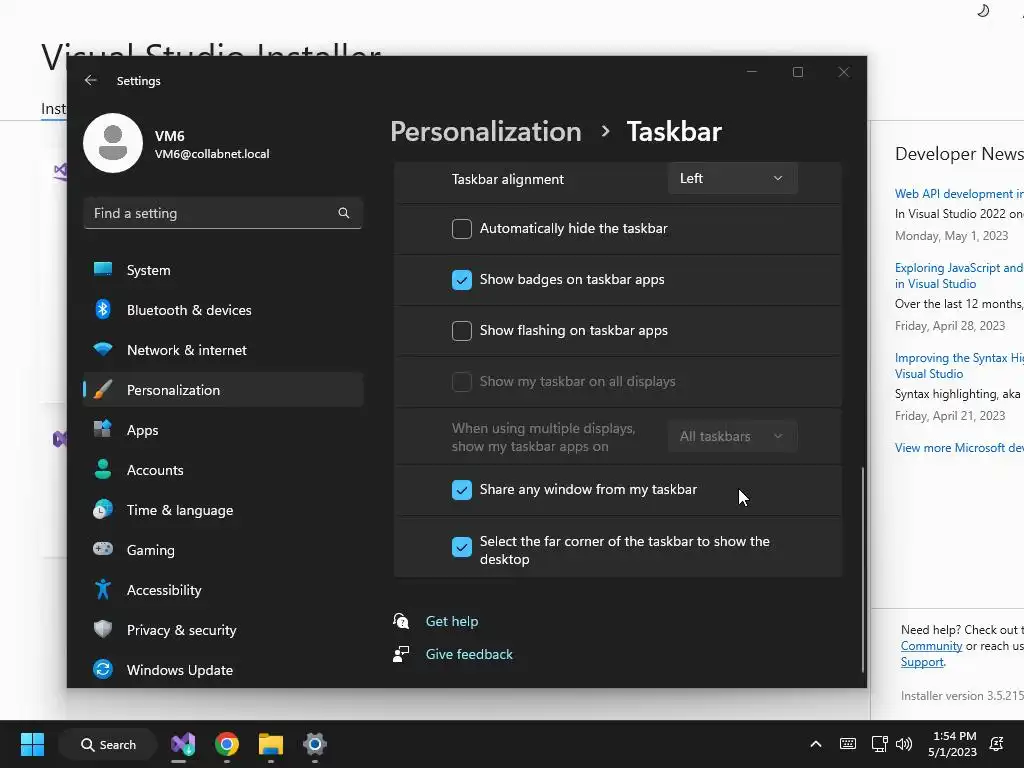Click the search magnifier in Find a setting
This screenshot has height=768, width=1024.
click(344, 213)
